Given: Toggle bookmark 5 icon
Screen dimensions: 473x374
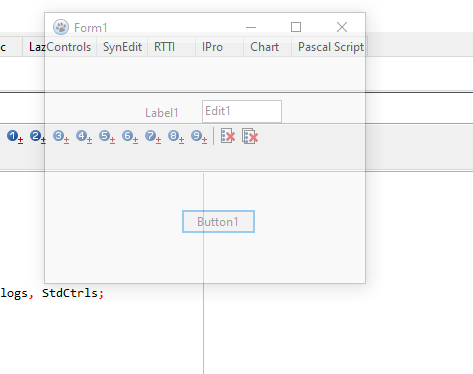Looking at the screenshot, I should point(107,137).
